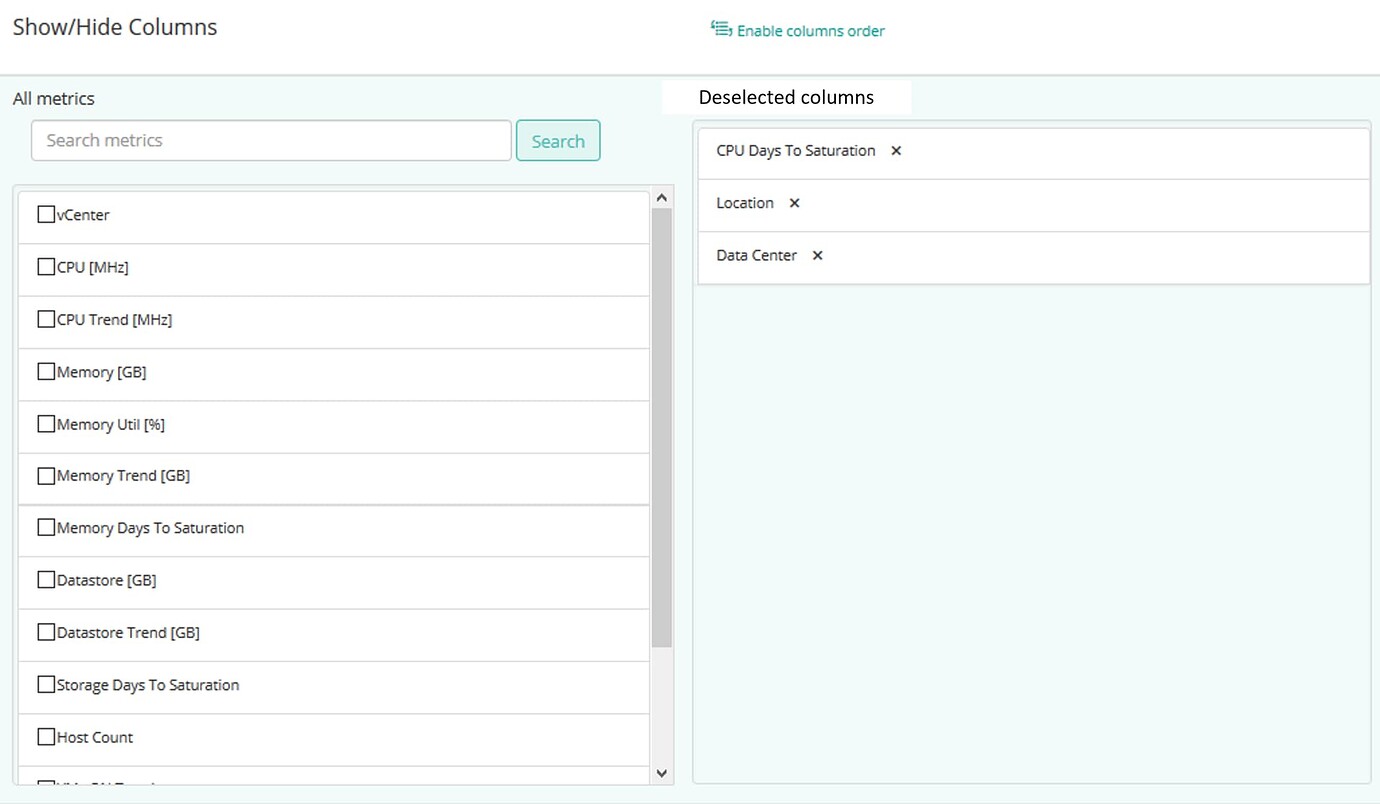The width and height of the screenshot is (1380, 804).
Task: Remove CPU Days To Saturation from deselected columns
Action: [895, 151]
